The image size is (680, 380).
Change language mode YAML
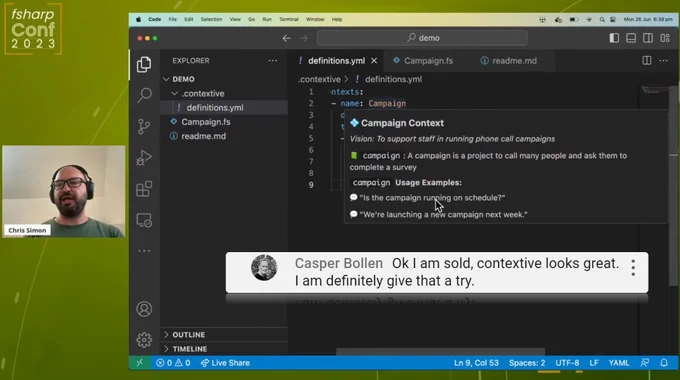618,363
